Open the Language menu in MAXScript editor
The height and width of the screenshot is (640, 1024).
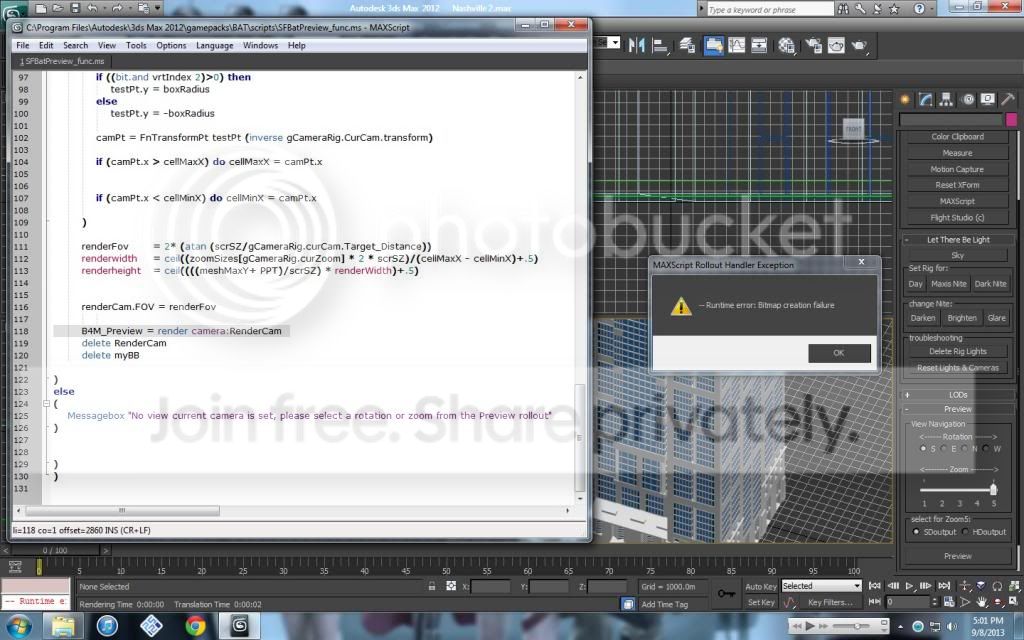pyautogui.click(x=214, y=45)
